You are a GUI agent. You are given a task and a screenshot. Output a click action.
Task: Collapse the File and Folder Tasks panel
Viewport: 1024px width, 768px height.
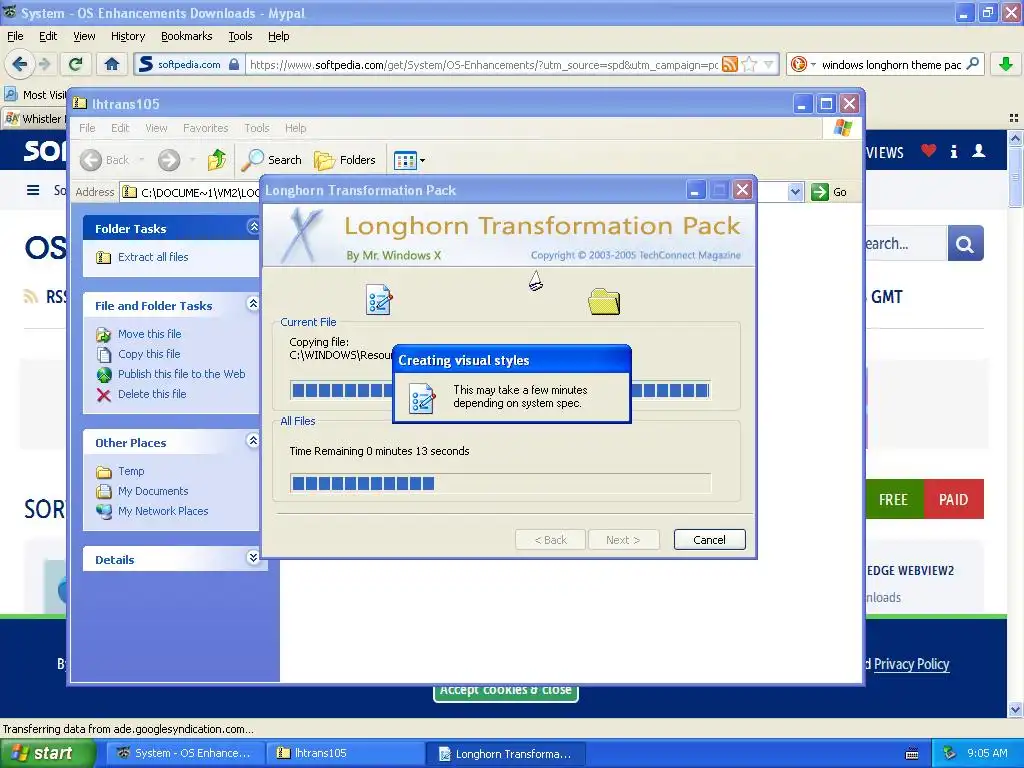point(253,304)
